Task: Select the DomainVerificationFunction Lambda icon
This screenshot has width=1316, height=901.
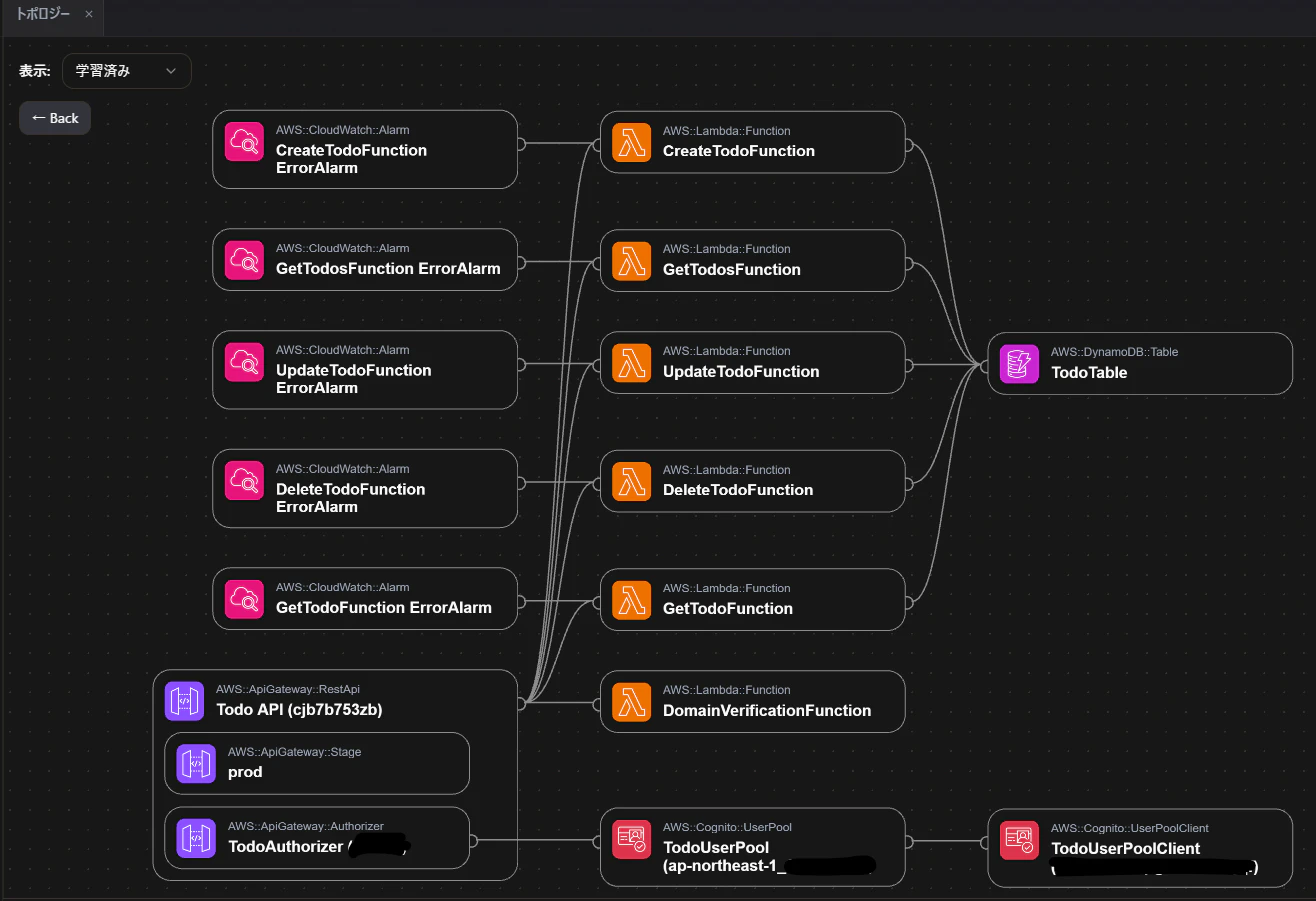Action: click(x=631, y=702)
